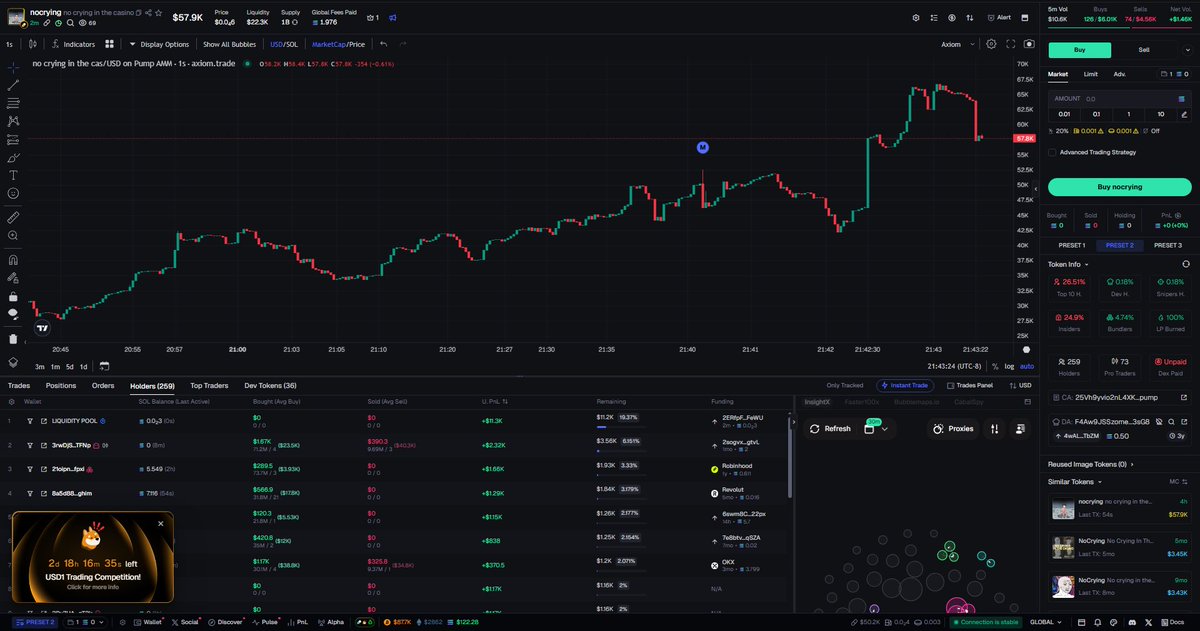This screenshot has height=631, width=1200.
Task: Click the Proxies button
Action: click(952, 429)
